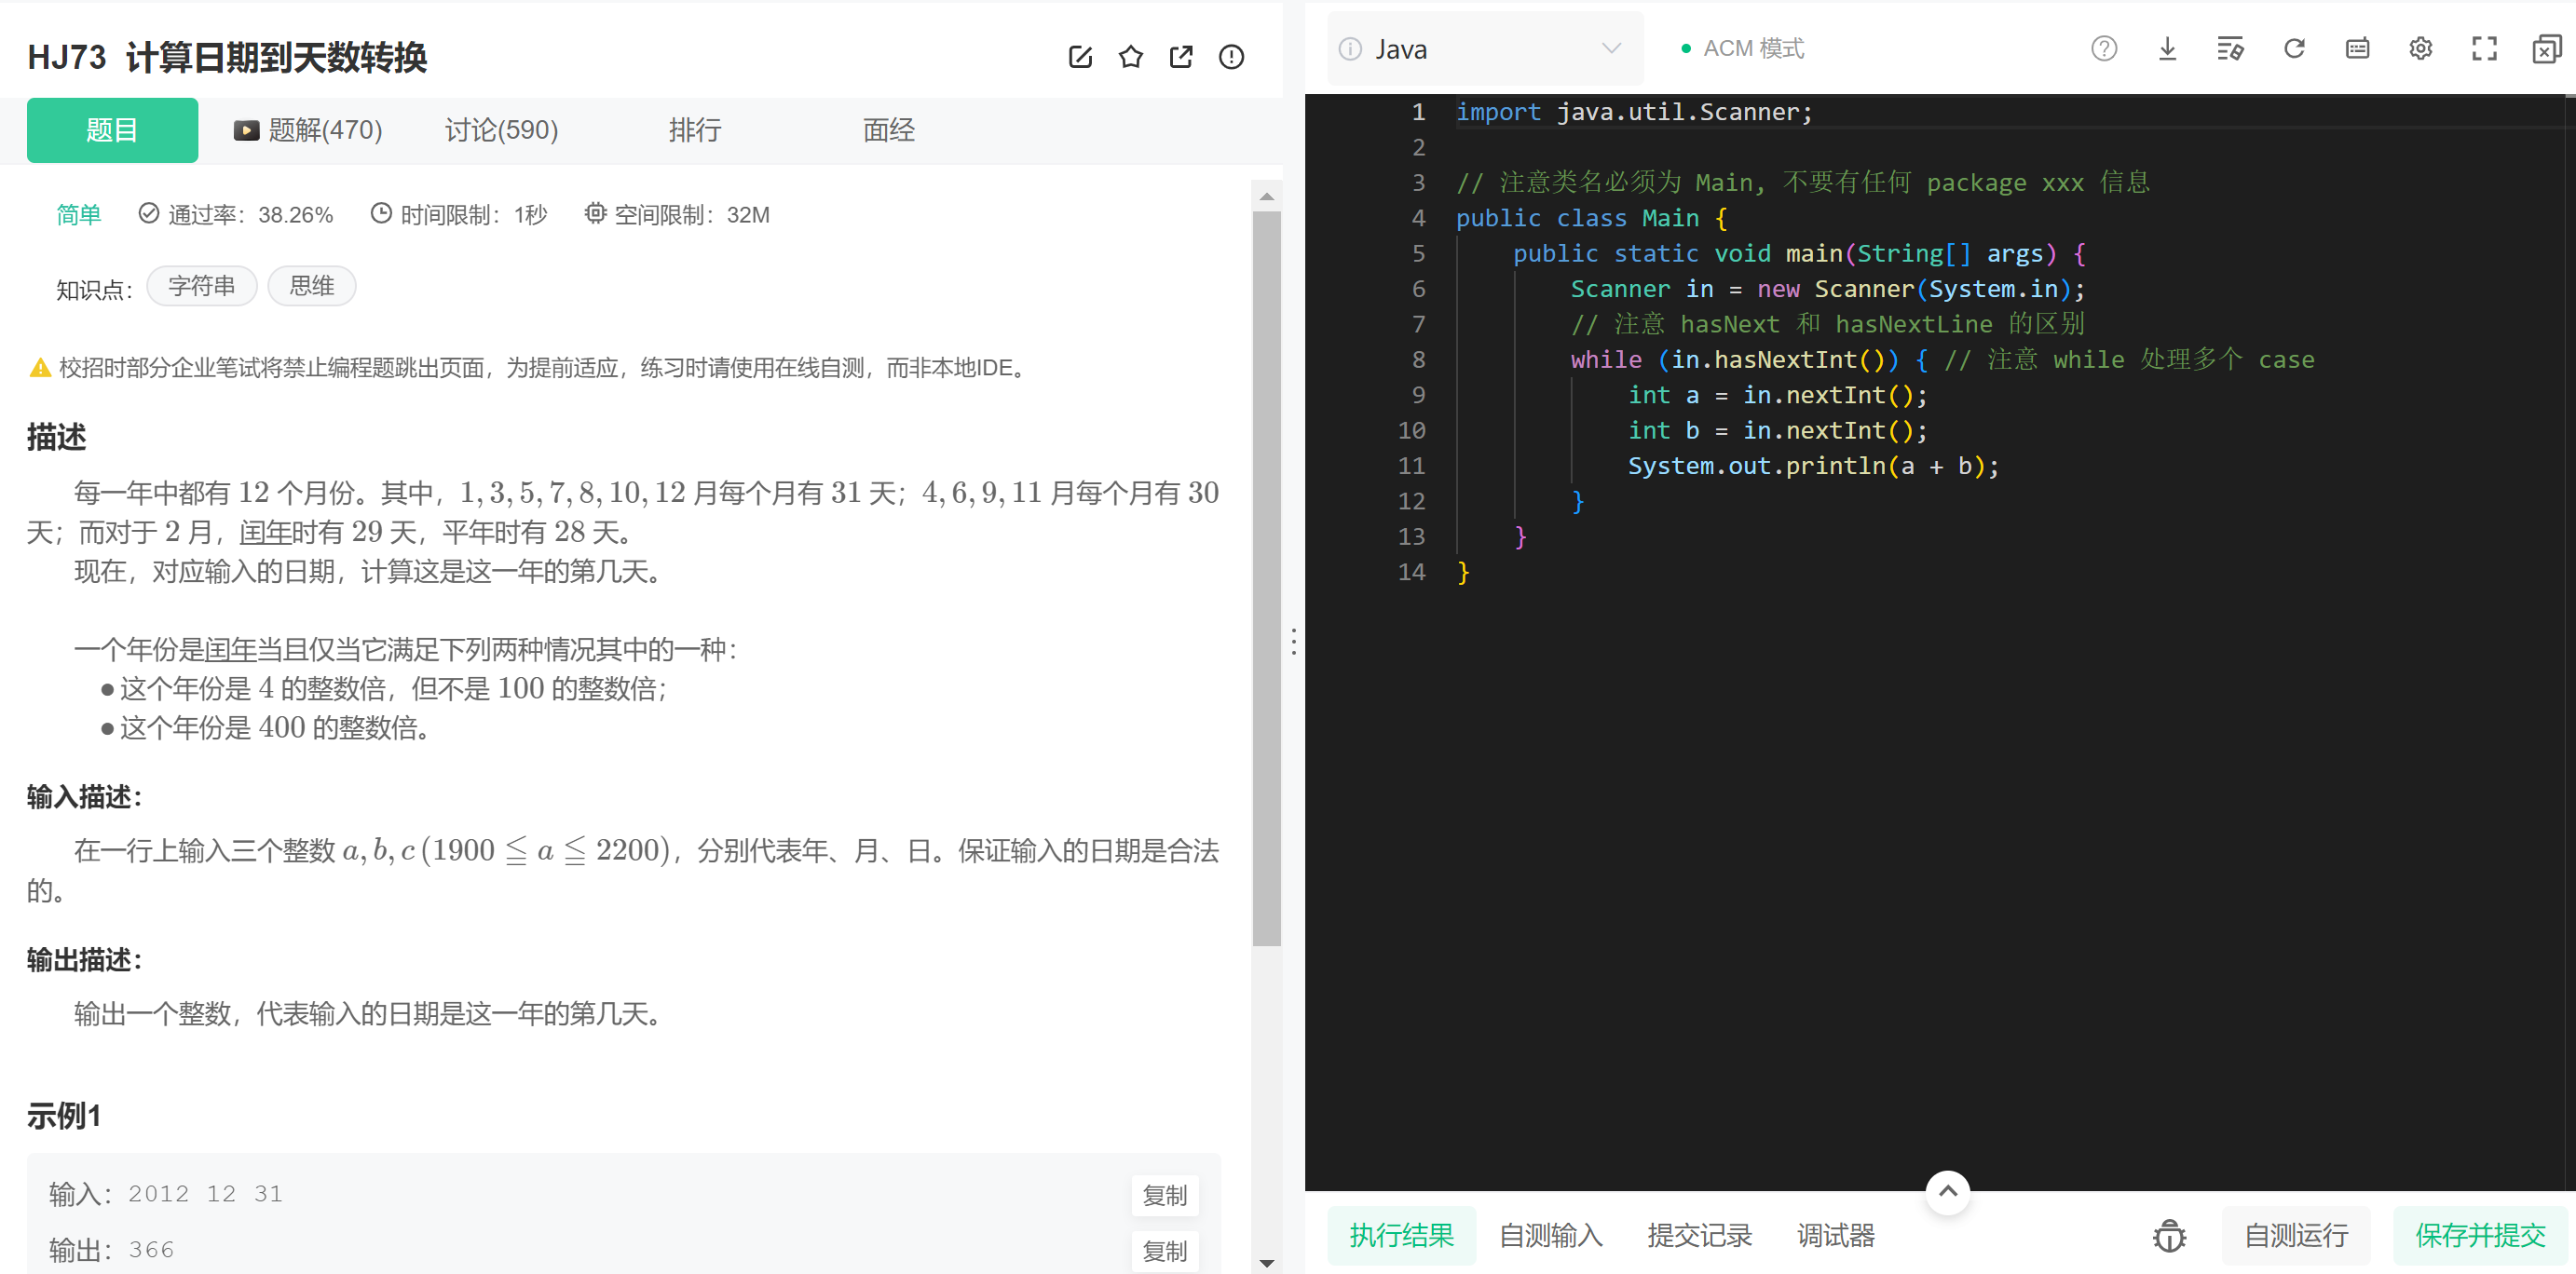Click line number 8 in the gutter
The height and width of the screenshot is (1274, 2576).
pos(1418,360)
